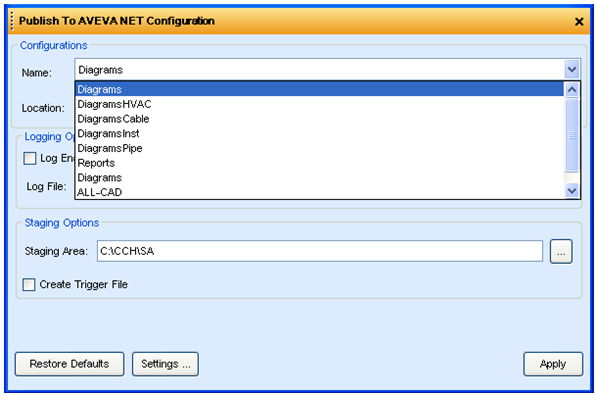The width and height of the screenshot is (596, 396).
Task: Click the list scrollbar down arrow
Action: (572, 190)
